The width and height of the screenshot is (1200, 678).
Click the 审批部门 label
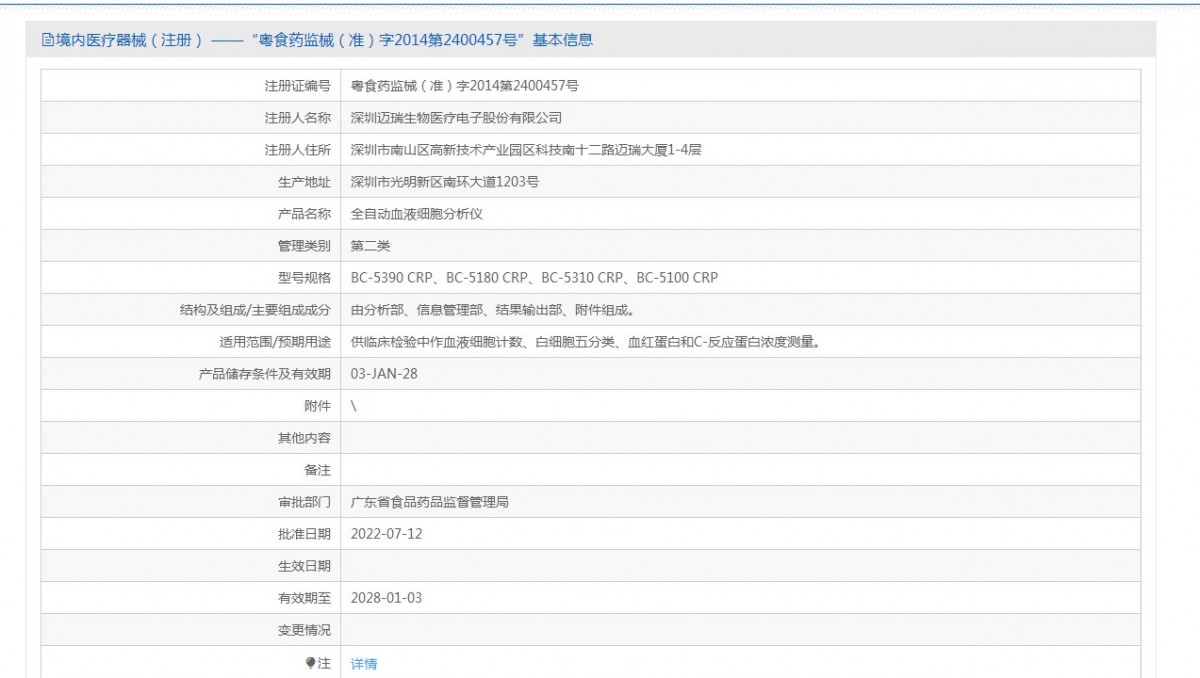click(x=304, y=502)
